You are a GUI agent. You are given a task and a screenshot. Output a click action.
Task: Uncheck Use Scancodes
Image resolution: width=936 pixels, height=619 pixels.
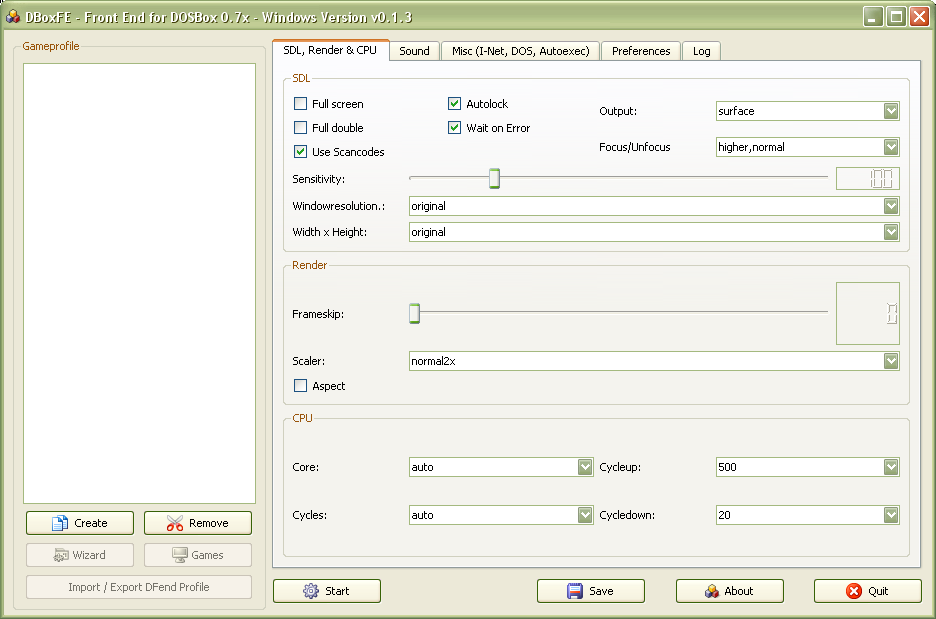tap(300, 152)
